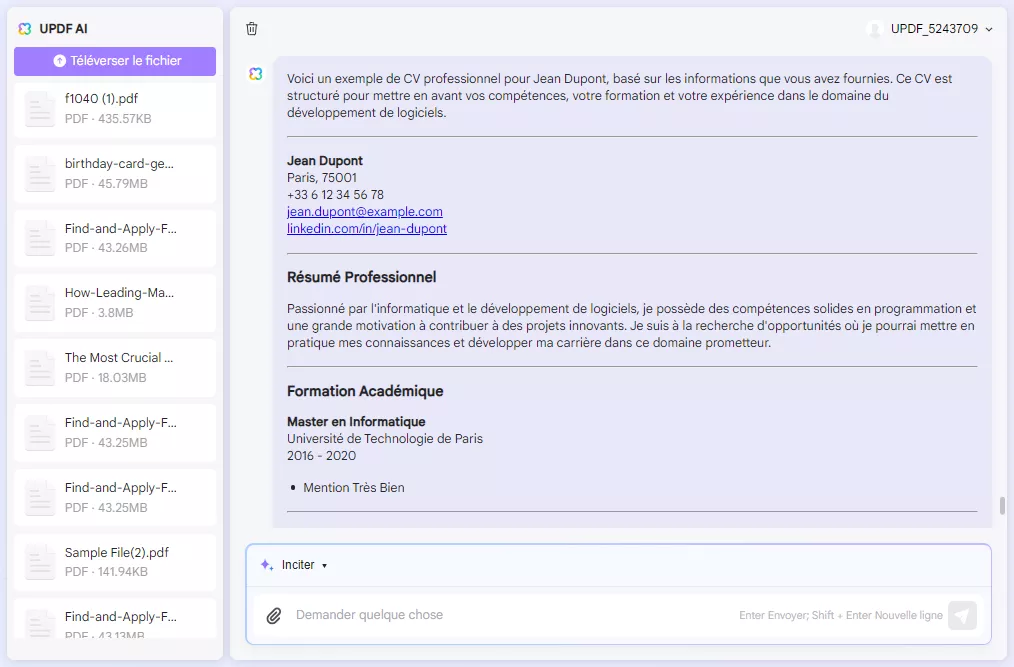
Task: Select the birthday-card-ge PDF entry
Action: tap(113, 171)
